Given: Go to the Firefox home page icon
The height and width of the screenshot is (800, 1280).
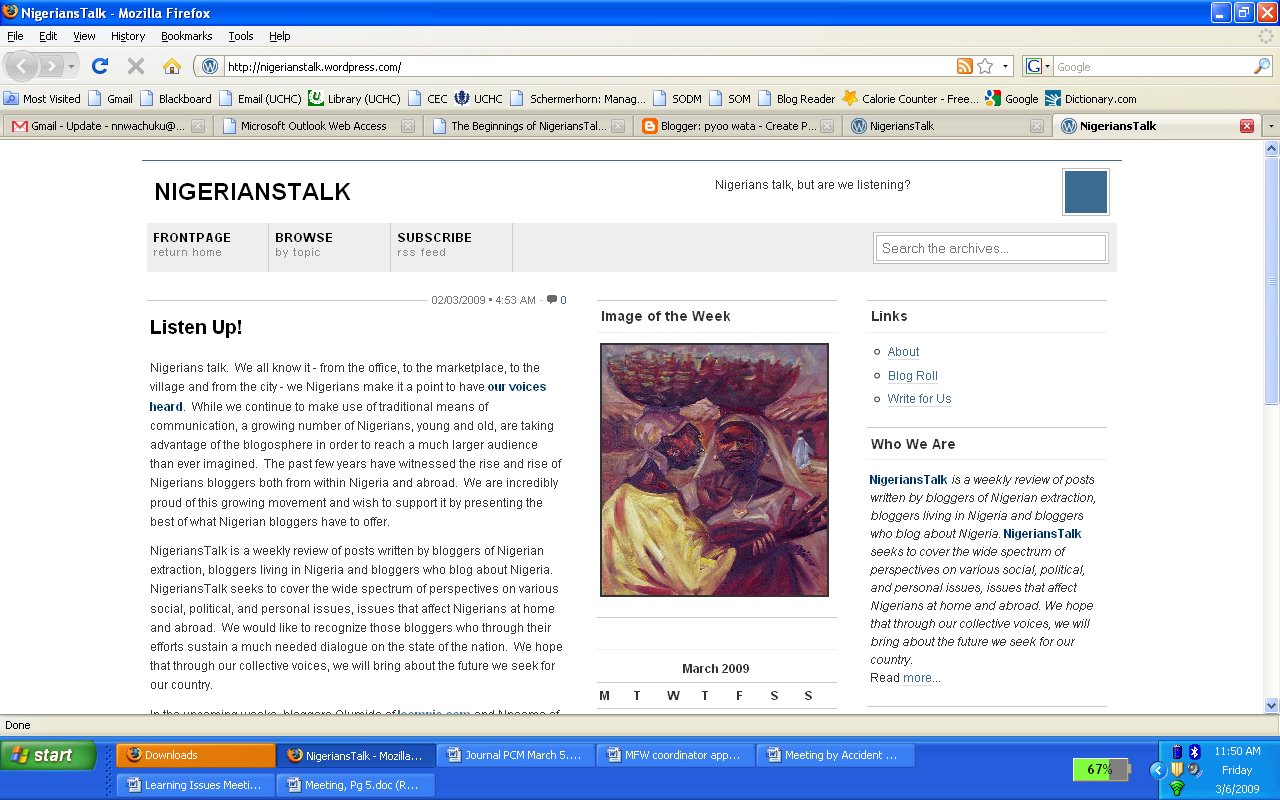Looking at the screenshot, I should [x=172, y=66].
